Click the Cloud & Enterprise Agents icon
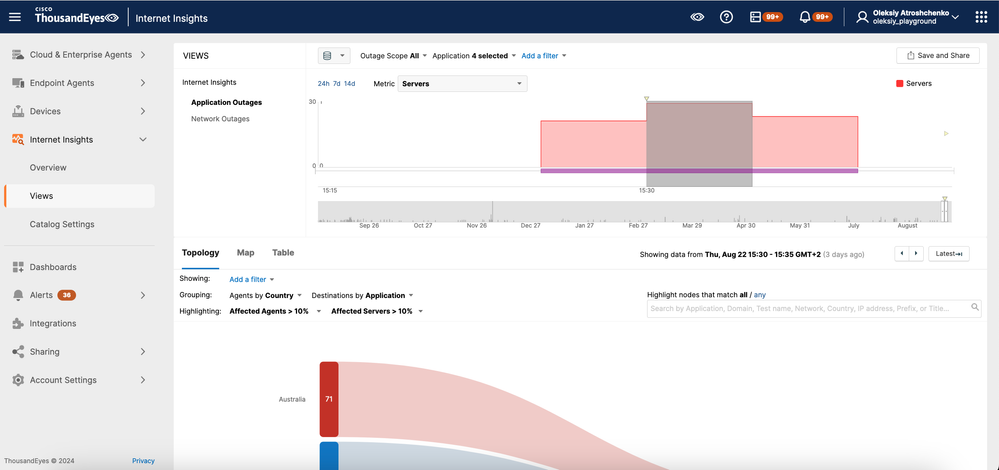The height and width of the screenshot is (470, 999). point(18,55)
